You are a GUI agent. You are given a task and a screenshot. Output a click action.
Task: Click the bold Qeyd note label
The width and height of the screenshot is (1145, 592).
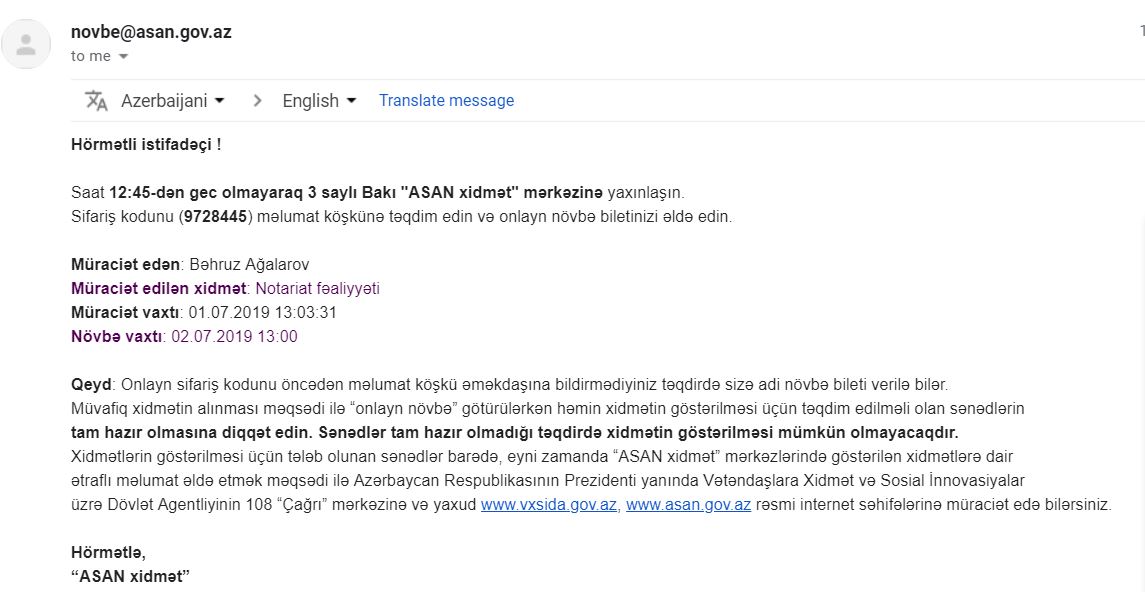[x=91, y=384]
